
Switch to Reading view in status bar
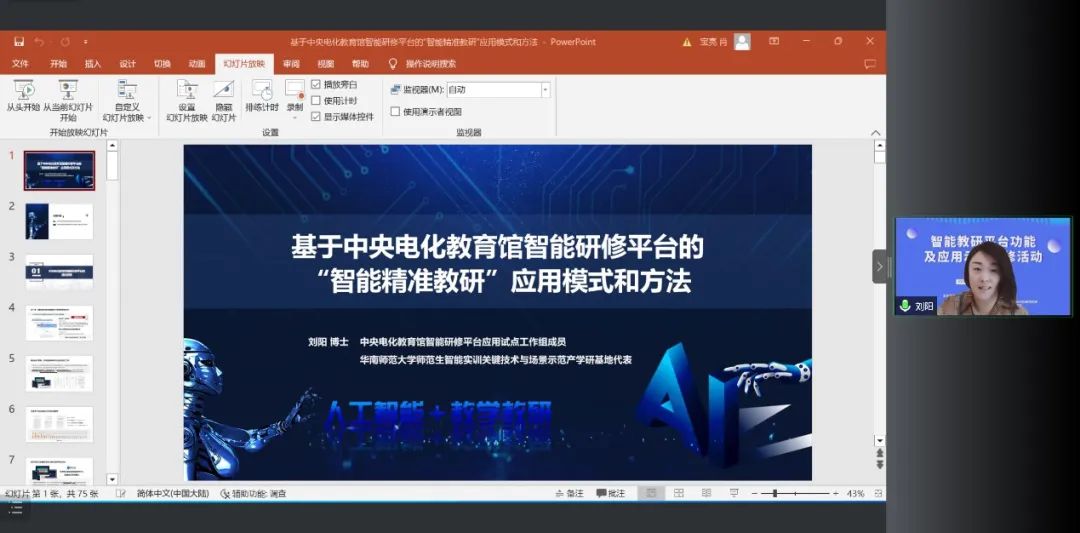click(706, 493)
